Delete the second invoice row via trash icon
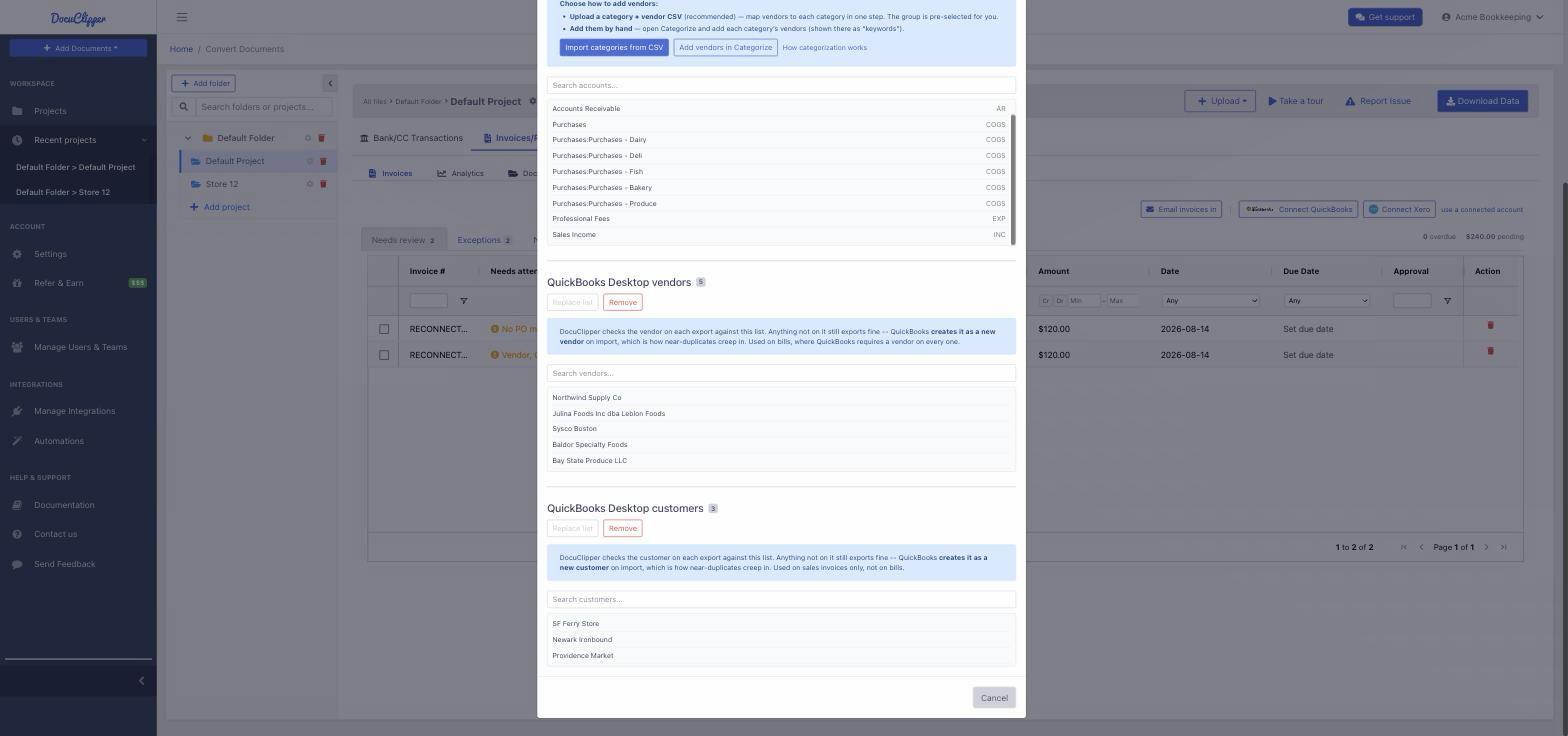Viewport: 1568px width, 736px height. point(1490,351)
